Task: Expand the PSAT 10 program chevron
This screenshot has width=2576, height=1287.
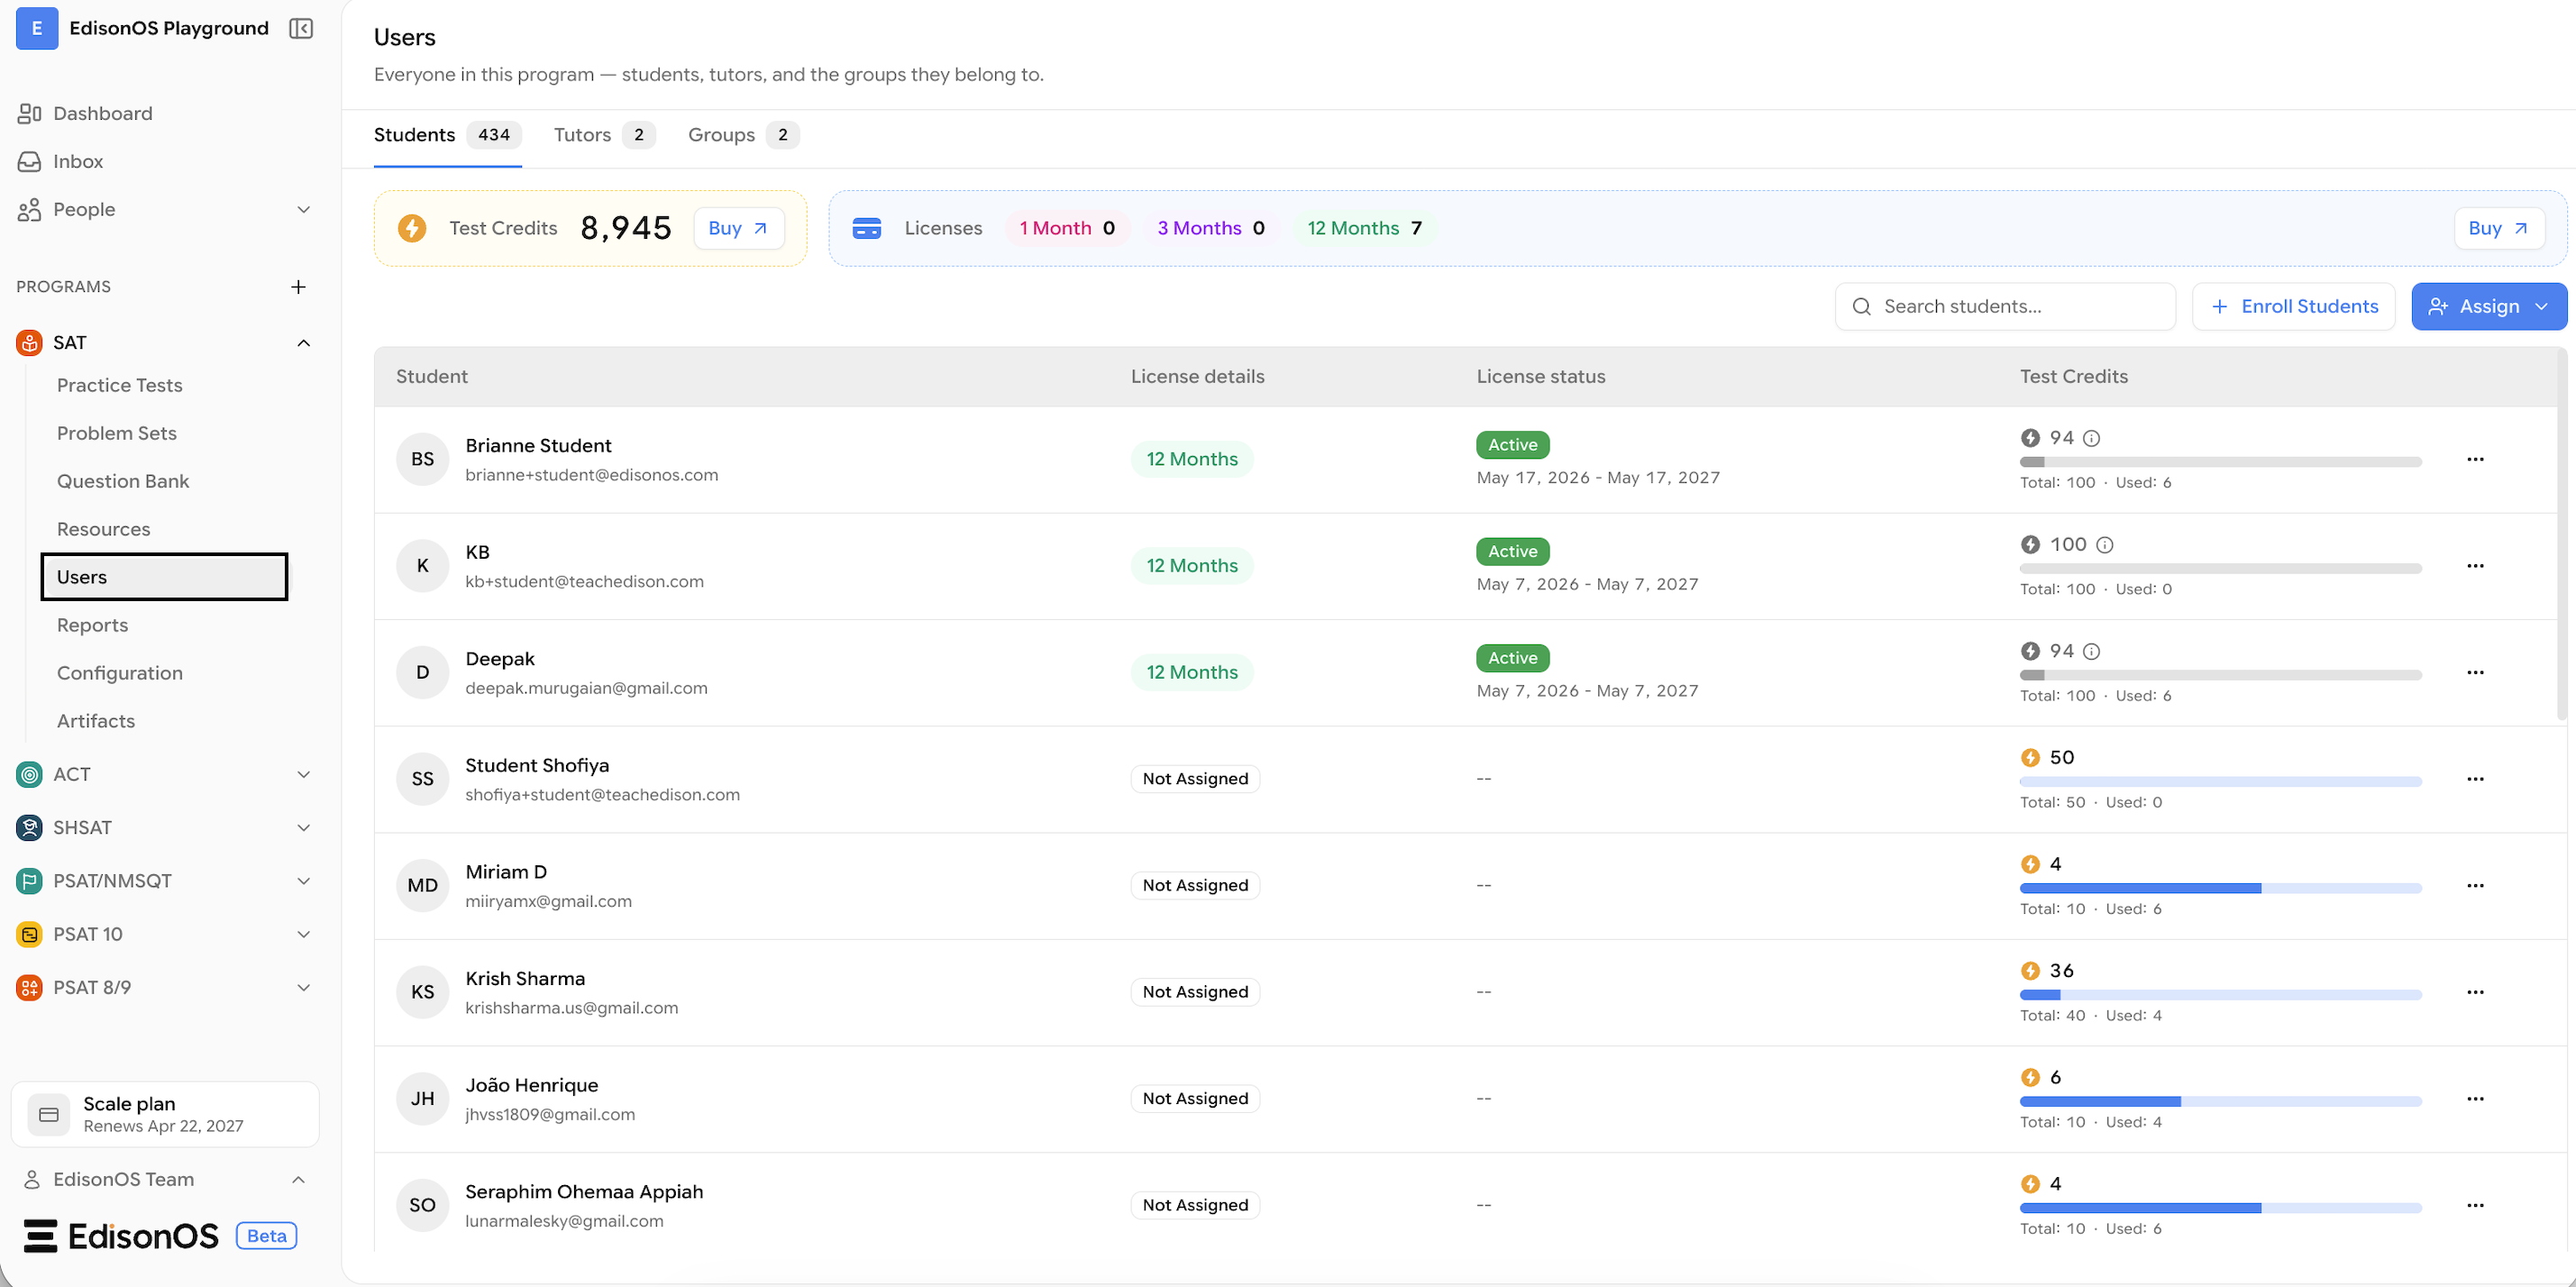Action: coord(304,934)
